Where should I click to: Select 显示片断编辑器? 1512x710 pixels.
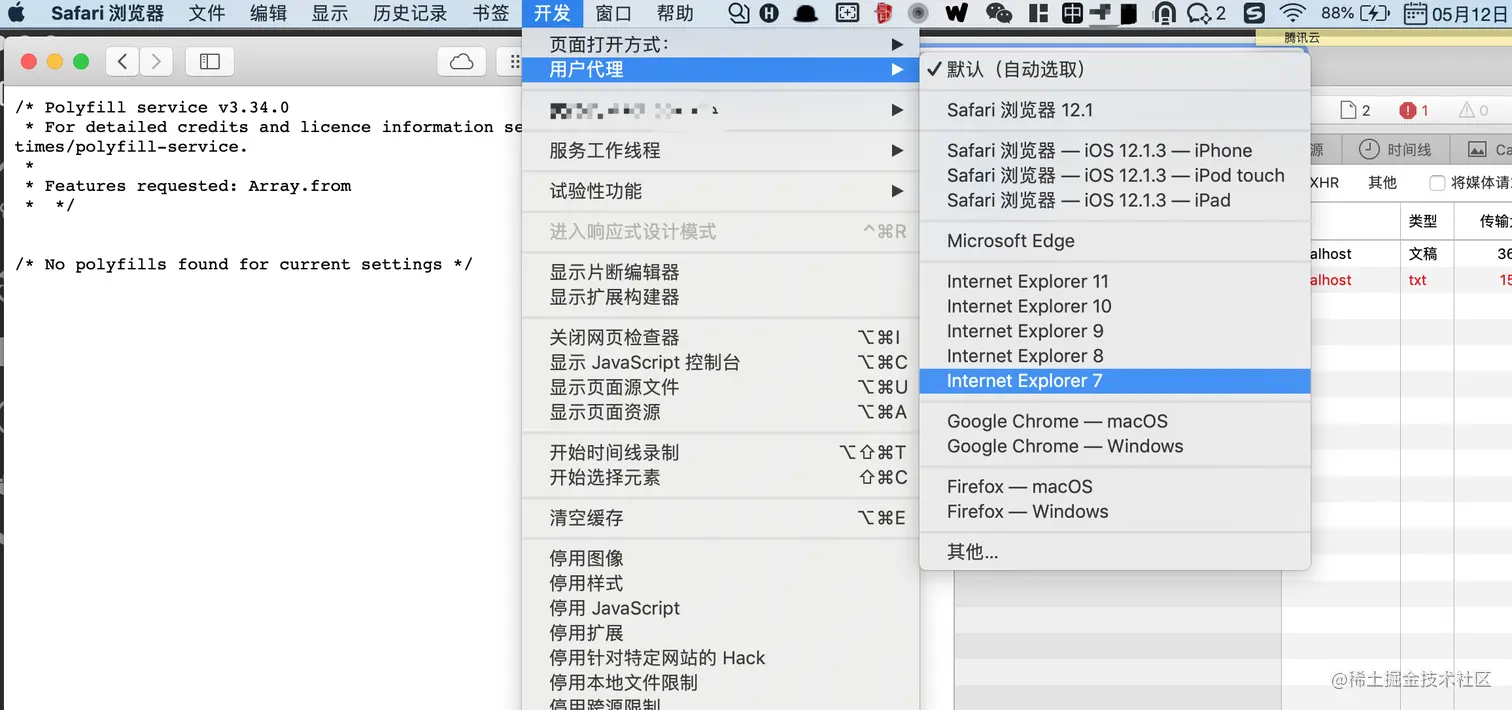720,272
